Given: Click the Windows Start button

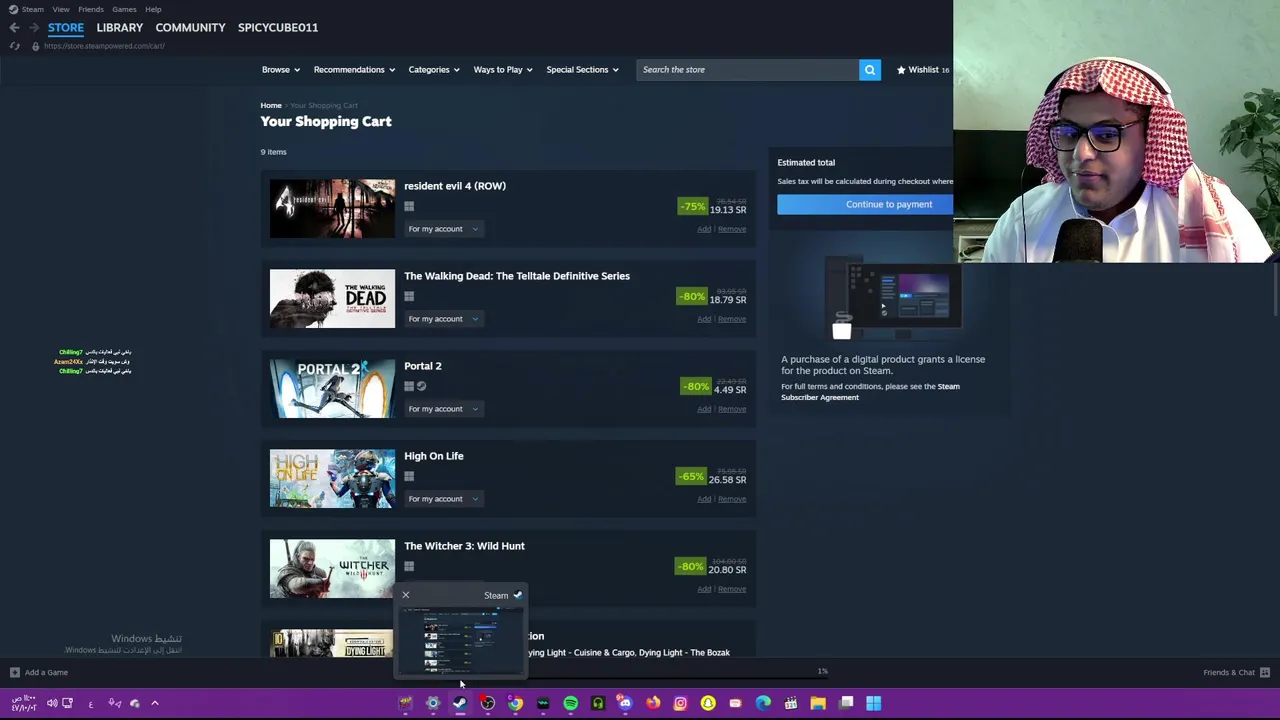Looking at the screenshot, I should click(x=873, y=703).
